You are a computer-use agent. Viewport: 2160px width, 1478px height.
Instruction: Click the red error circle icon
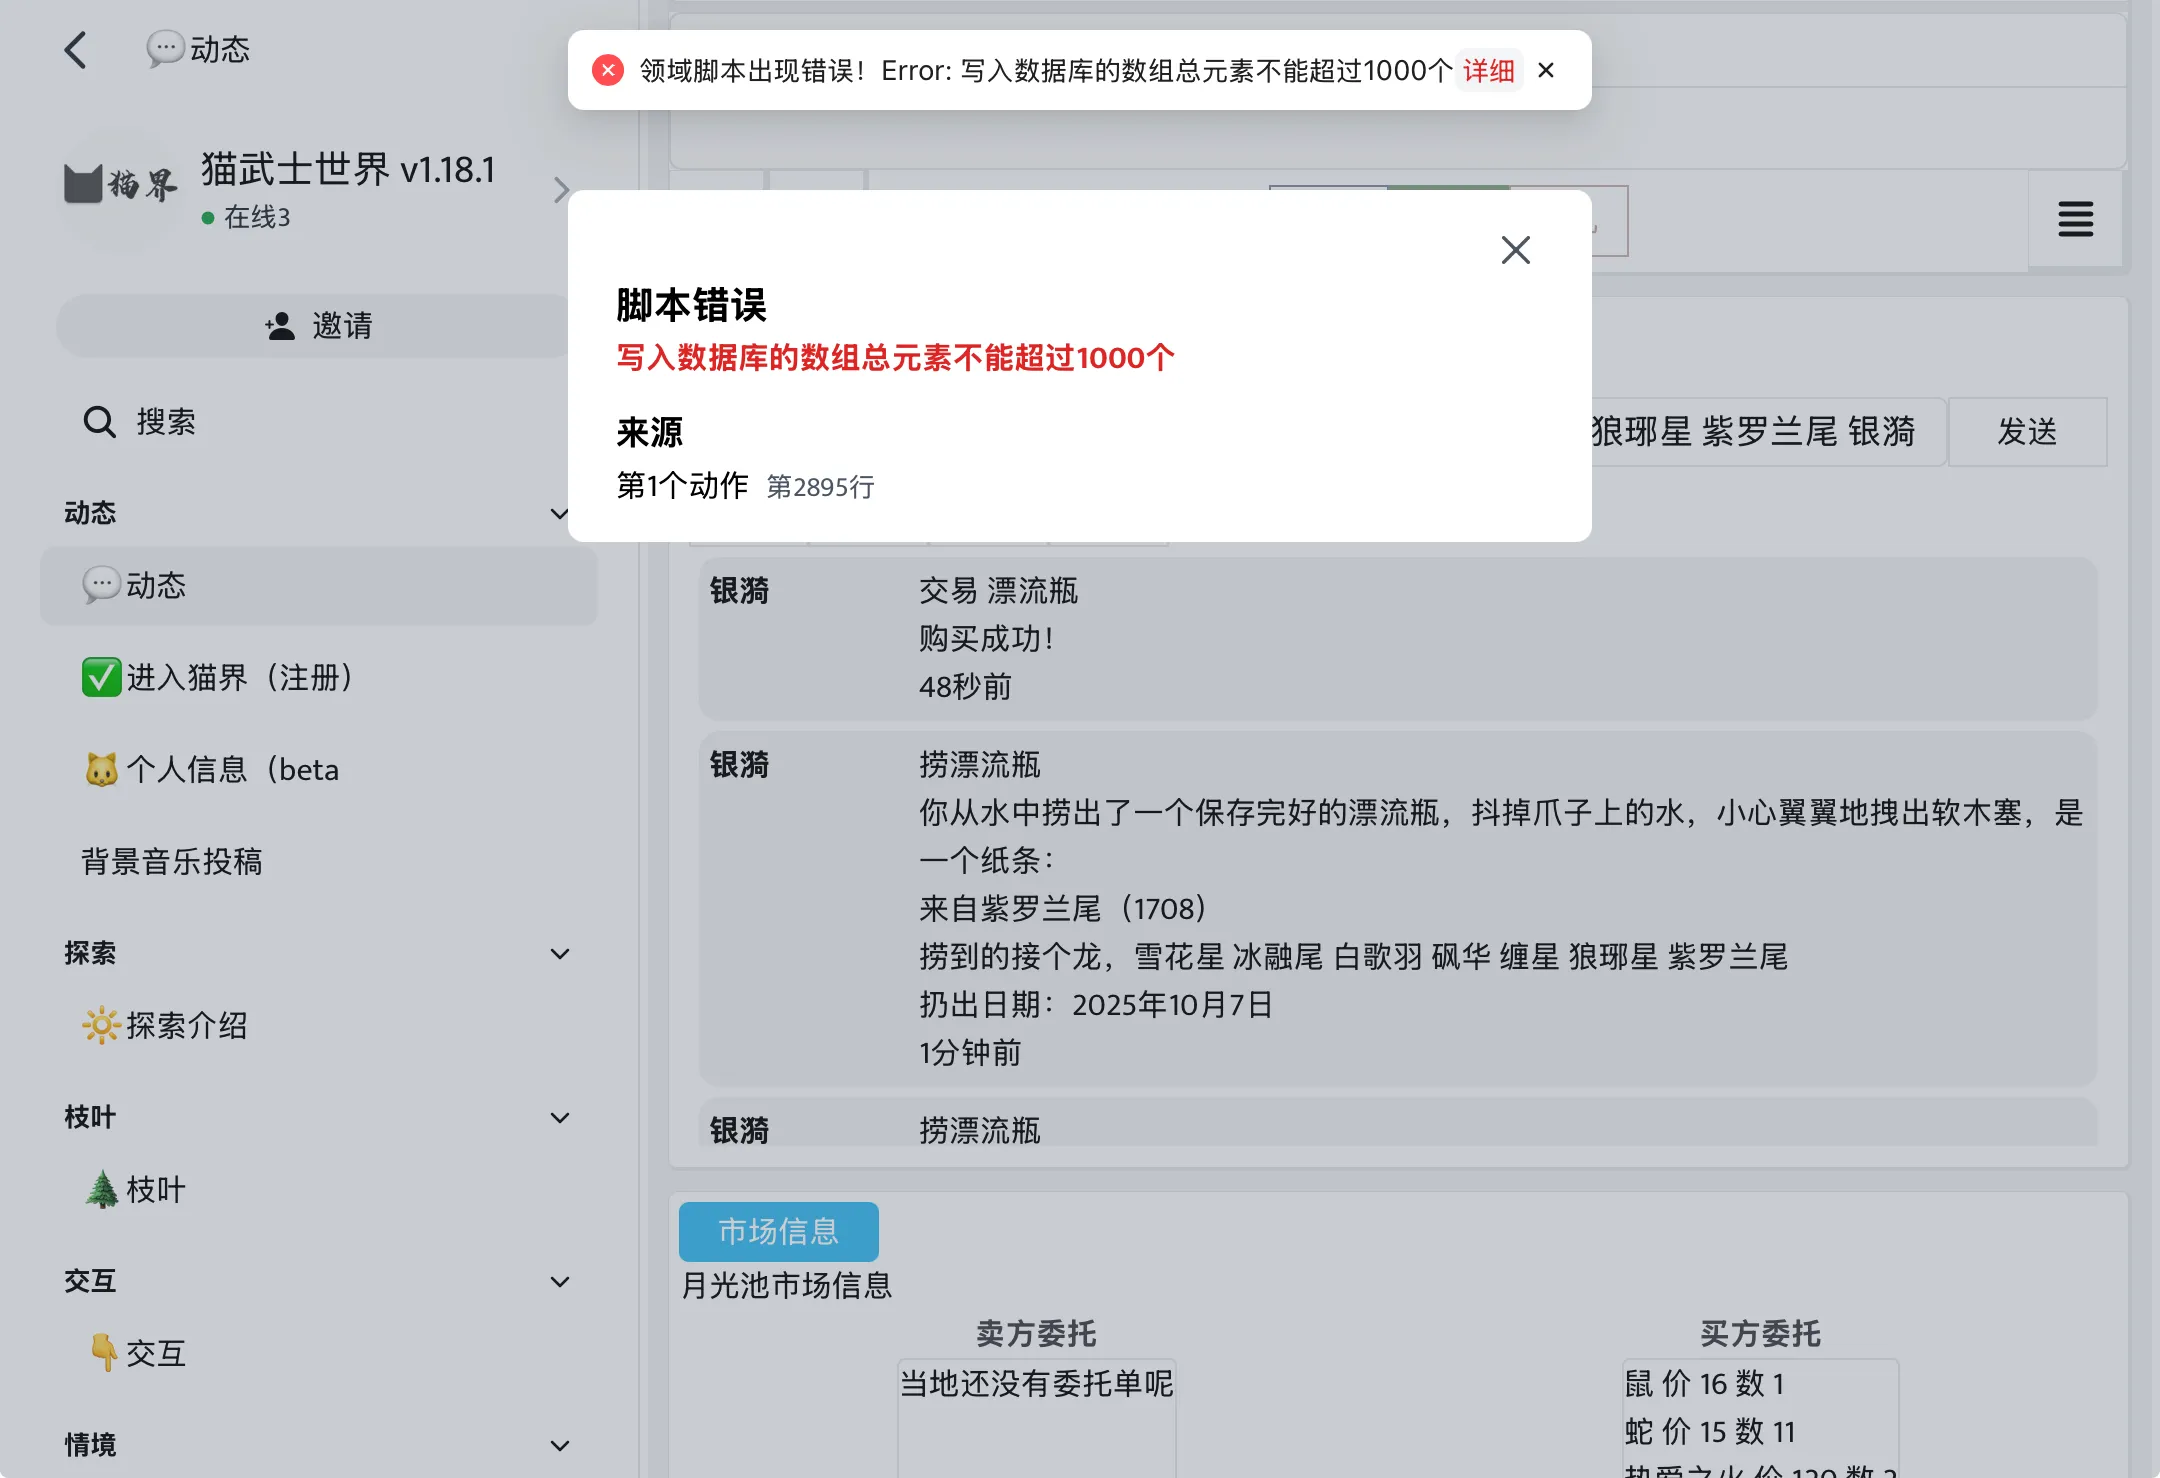tap(608, 70)
